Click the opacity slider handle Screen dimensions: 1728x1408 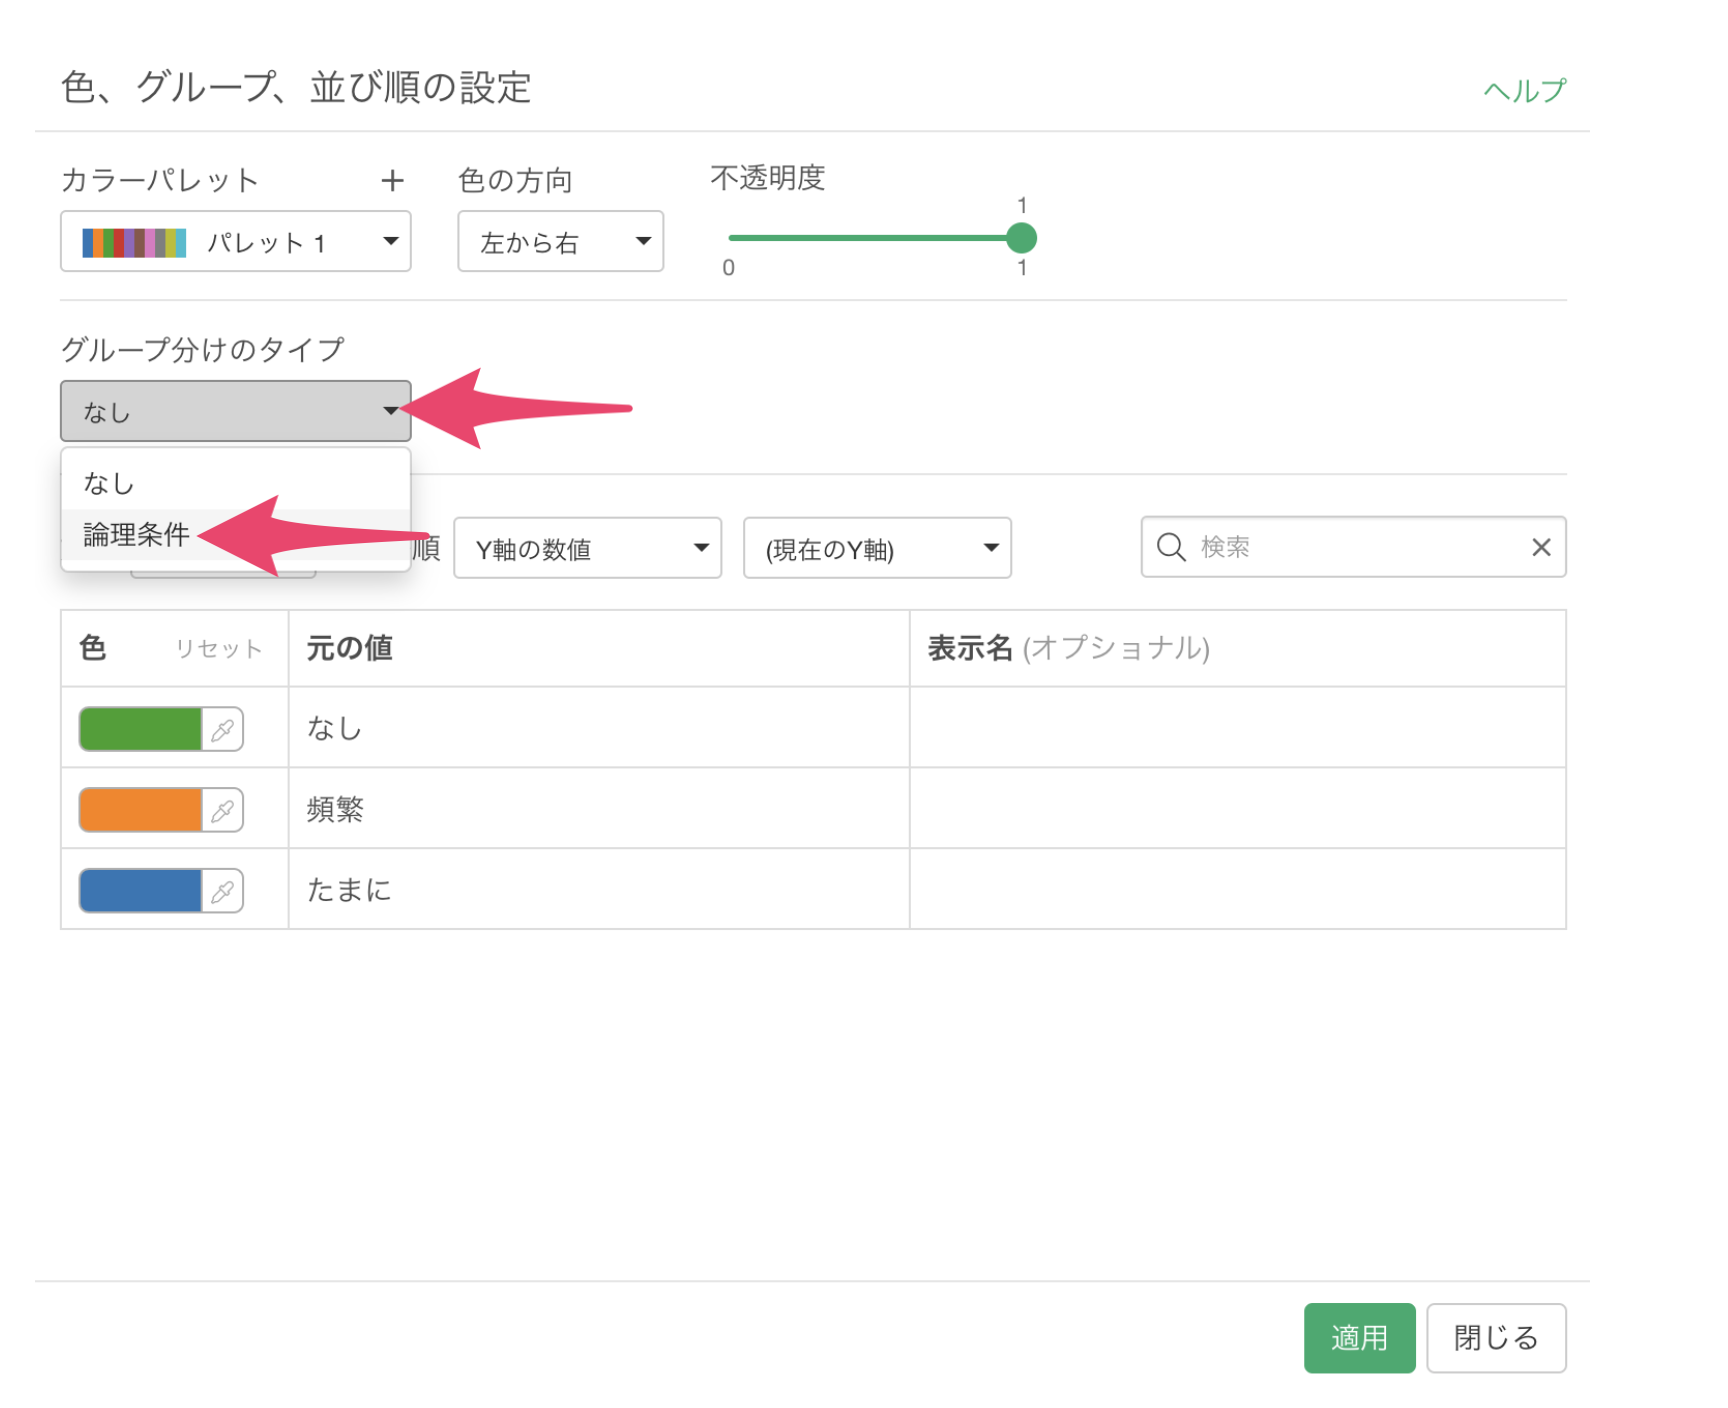1021,238
